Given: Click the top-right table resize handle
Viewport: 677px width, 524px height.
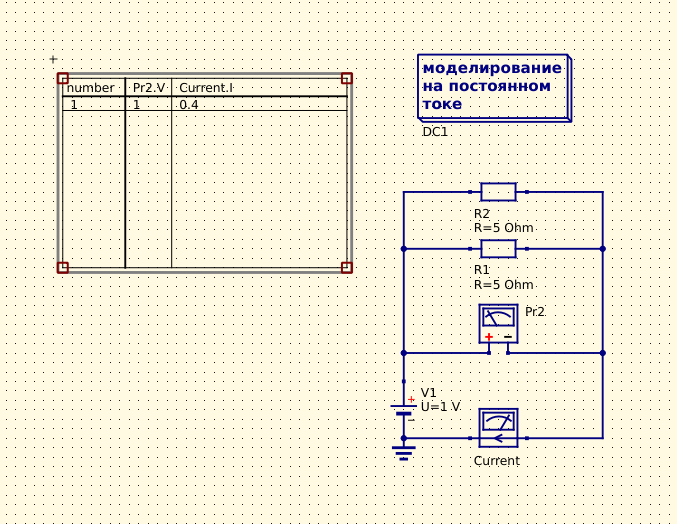Looking at the screenshot, I should coord(347,78).
